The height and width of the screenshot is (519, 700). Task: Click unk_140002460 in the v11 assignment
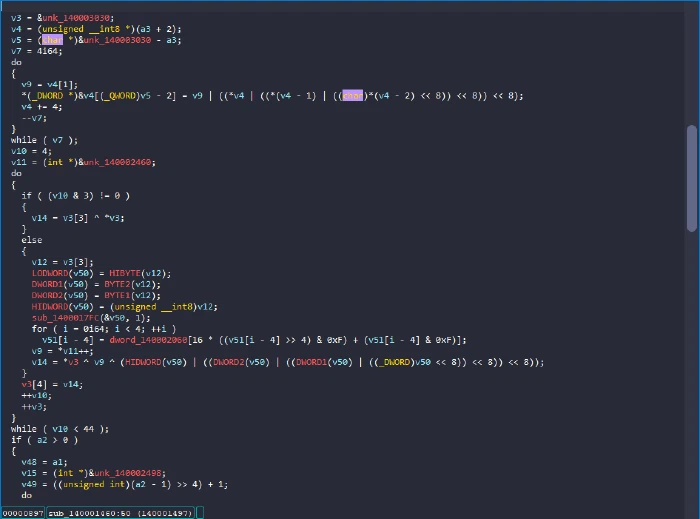[x=118, y=162]
